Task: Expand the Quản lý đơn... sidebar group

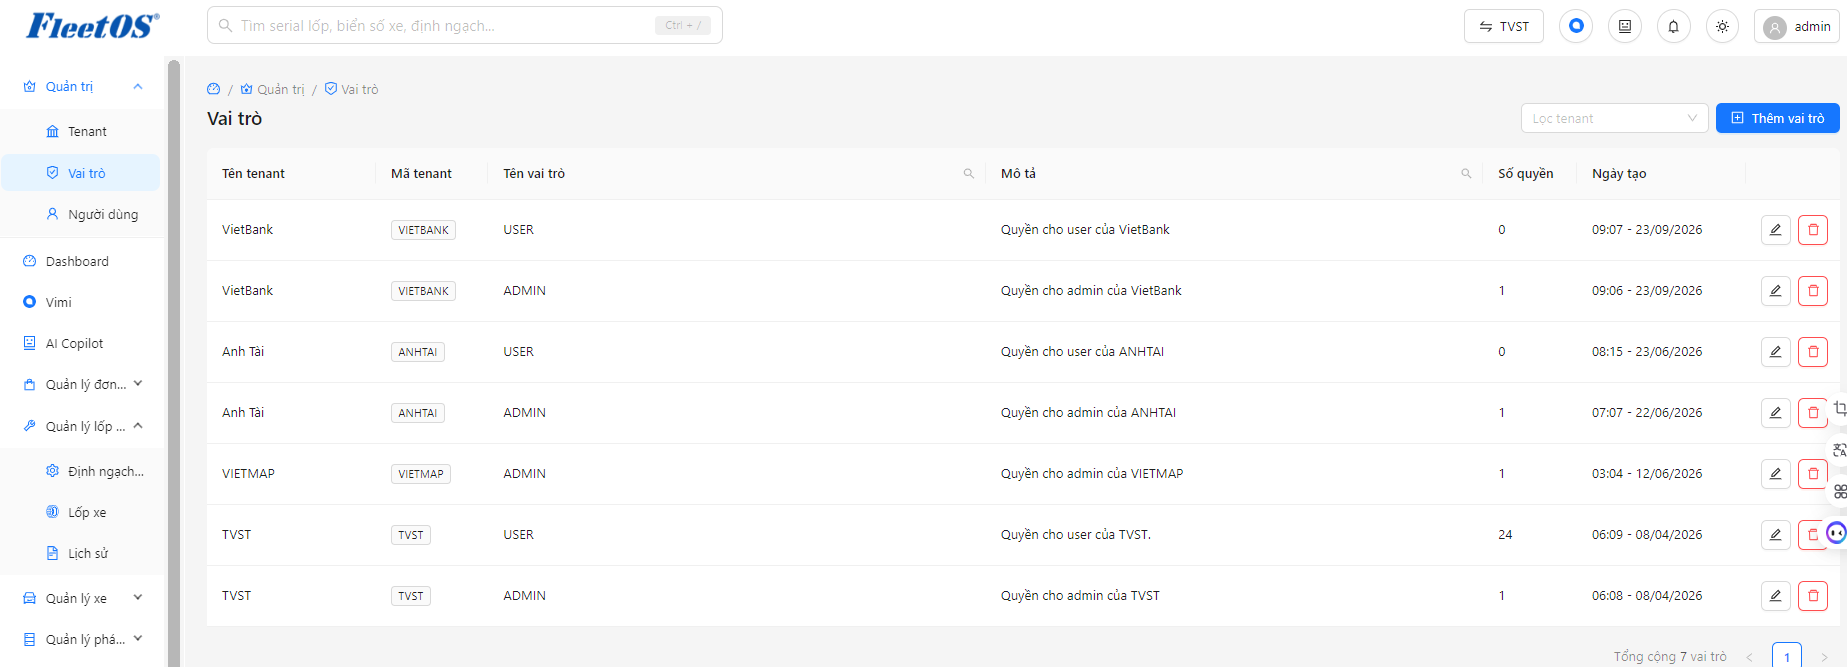Action: pyautogui.click(x=80, y=384)
